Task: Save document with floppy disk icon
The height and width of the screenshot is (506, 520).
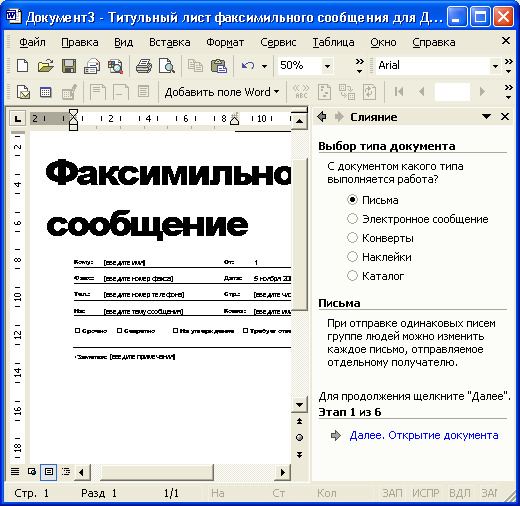Action: [x=69, y=66]
